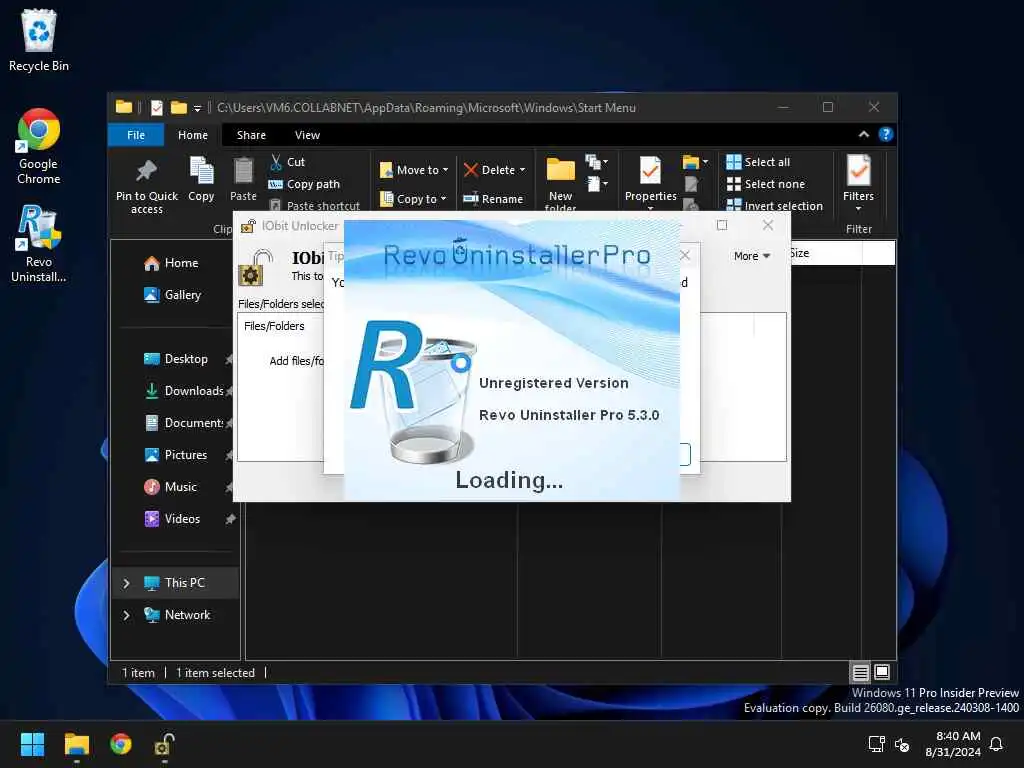Click New folder icon in quick access toolbar
Viewport: 1024px width, 768px height.
[x=178, y=108]
